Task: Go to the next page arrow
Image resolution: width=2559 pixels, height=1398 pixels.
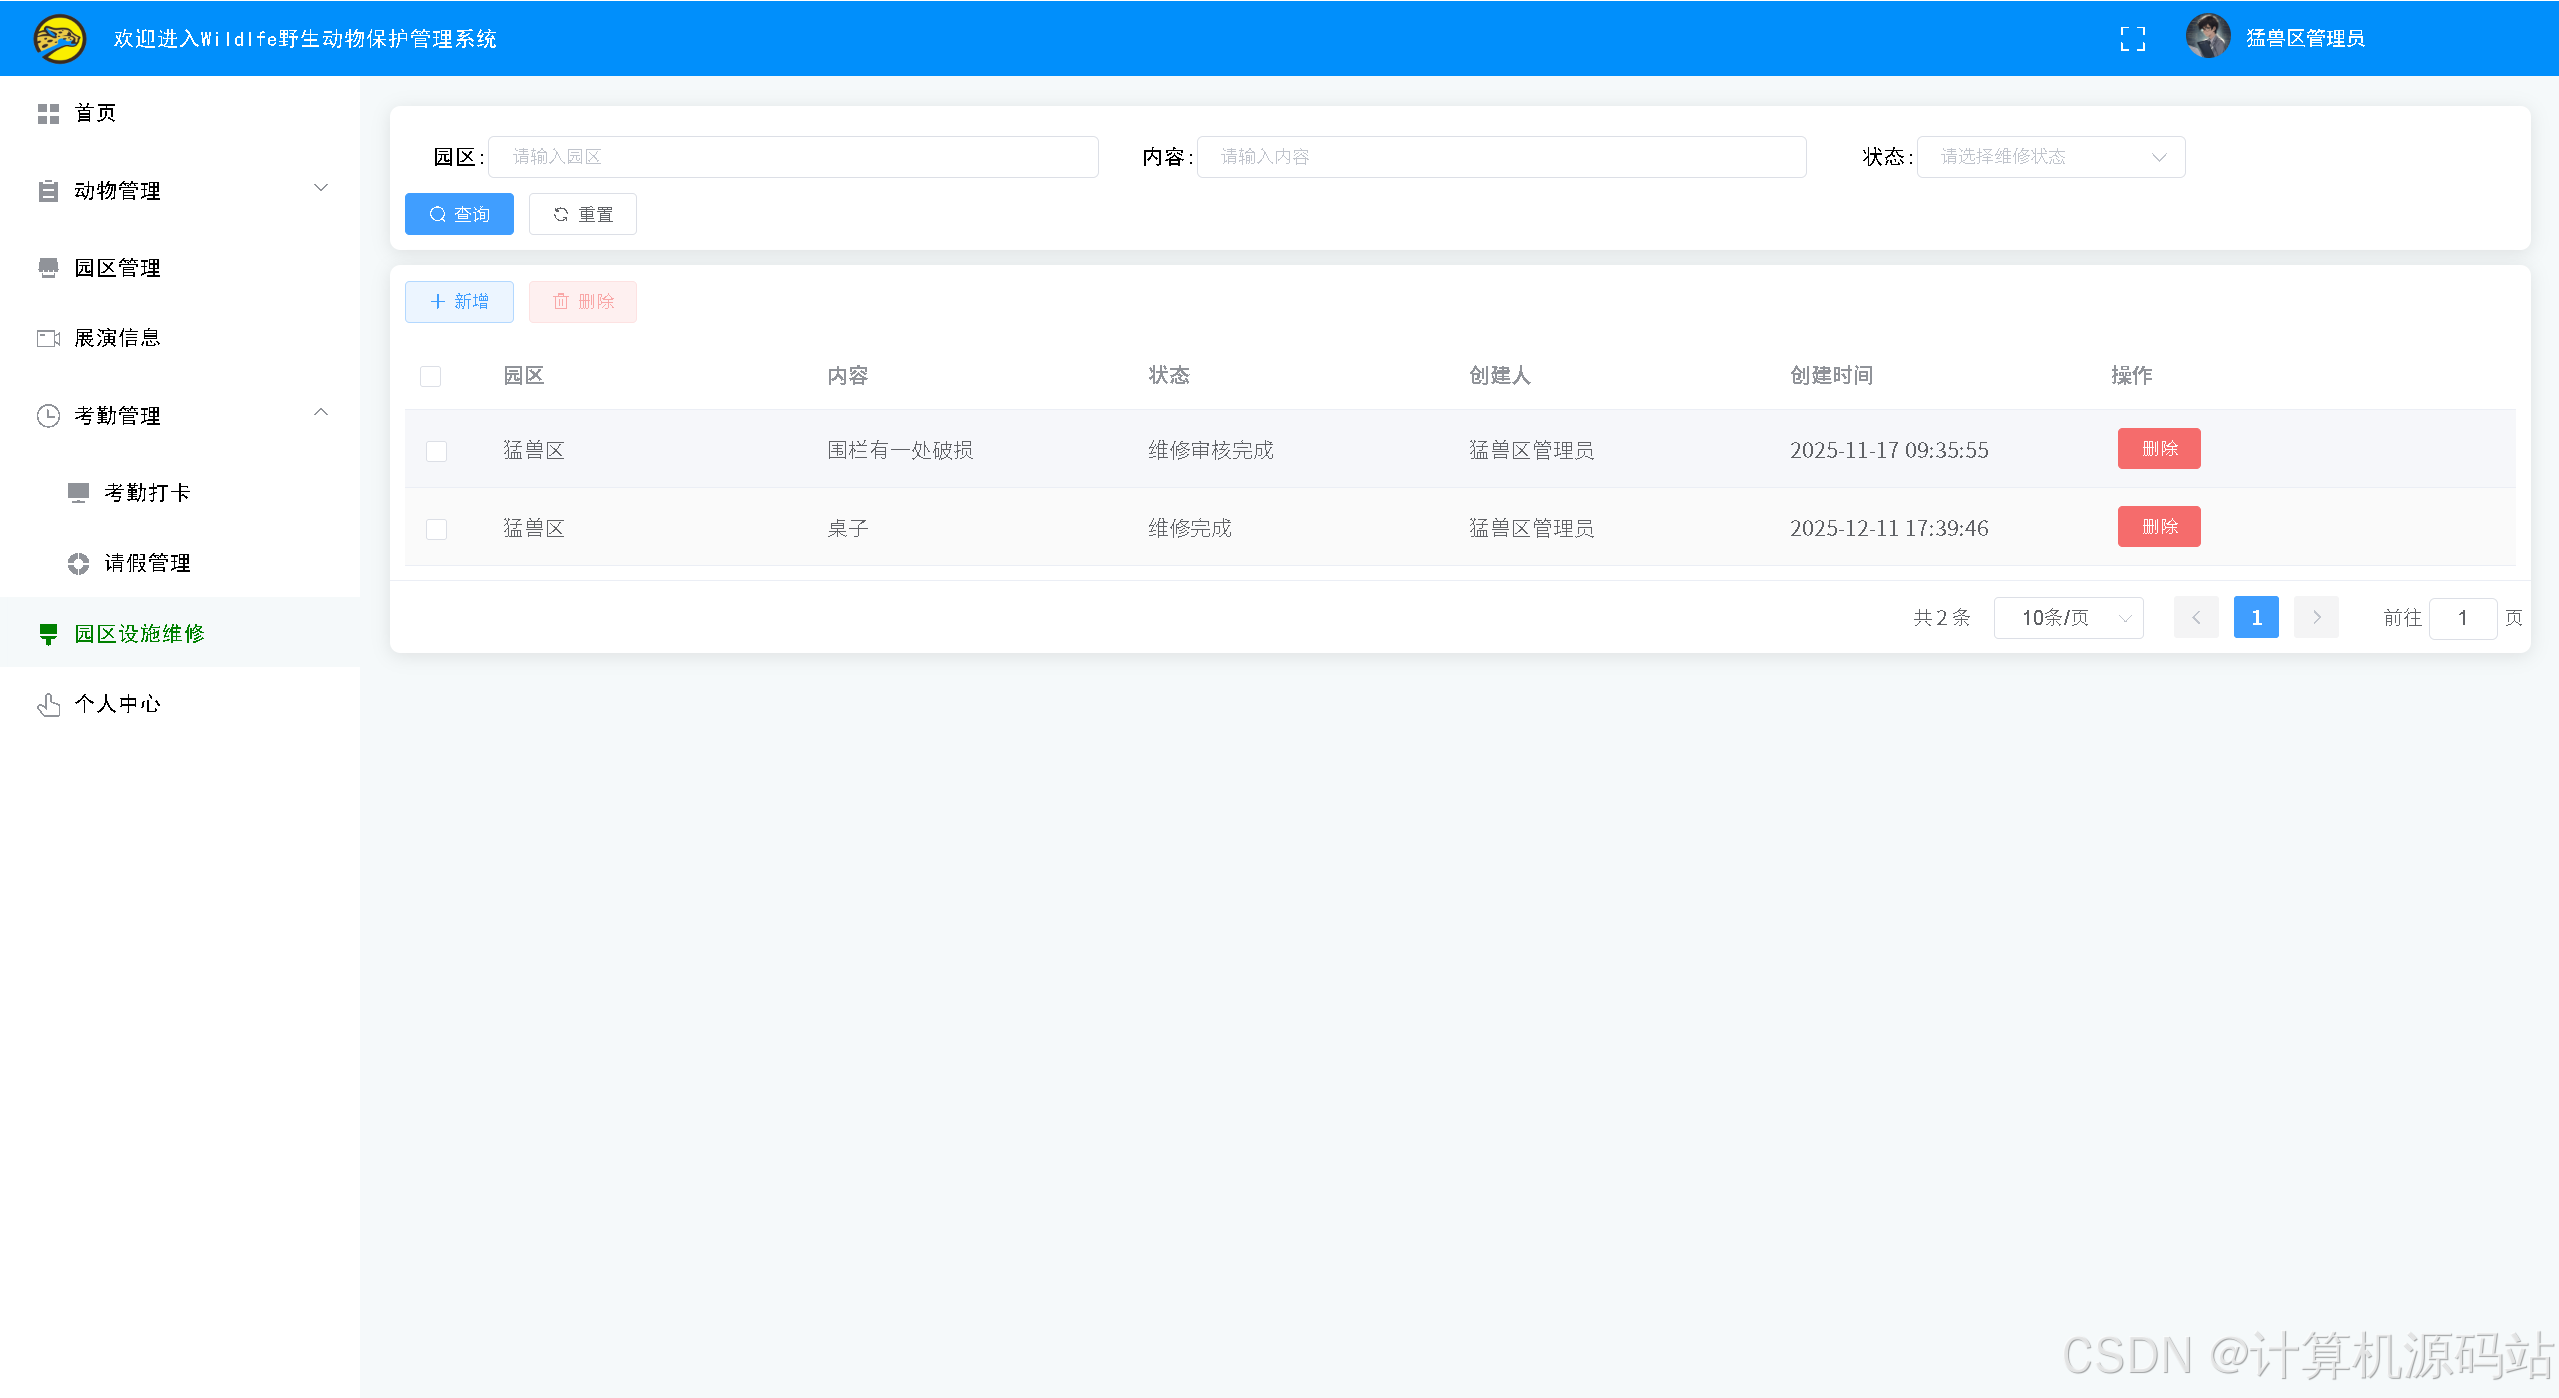Action: (x=2316, y=618)
